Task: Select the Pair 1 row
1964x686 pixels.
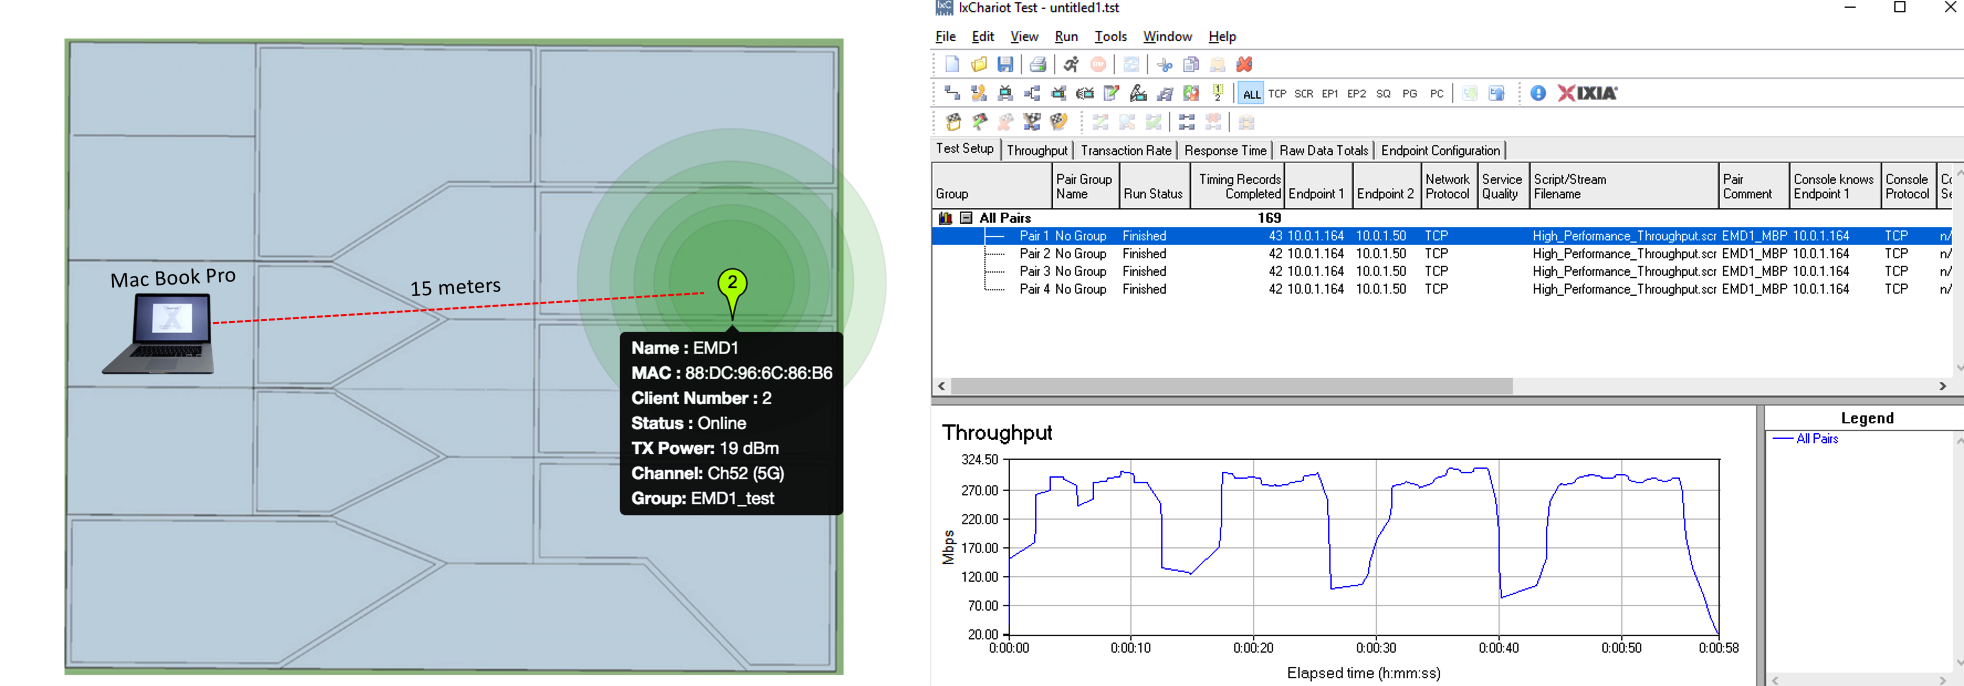Action: [1441, 236]
